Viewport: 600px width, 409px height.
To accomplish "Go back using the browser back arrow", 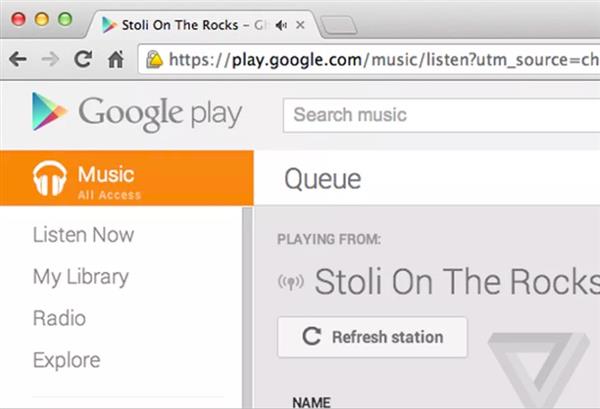I will [x=18, y=59].
